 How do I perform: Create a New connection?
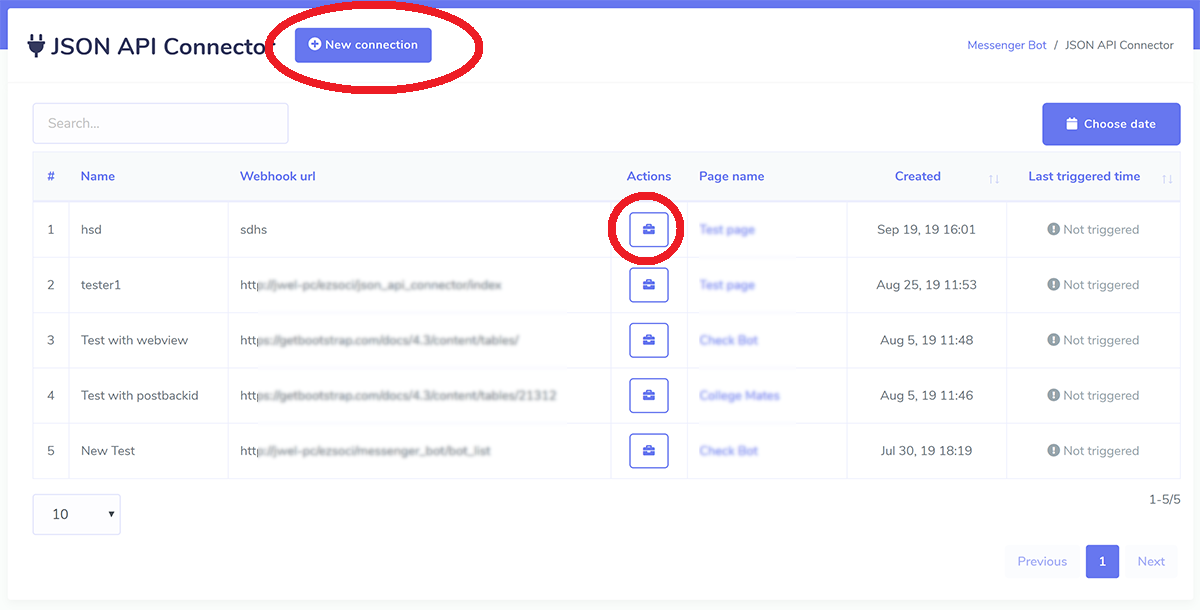[363, 44]
